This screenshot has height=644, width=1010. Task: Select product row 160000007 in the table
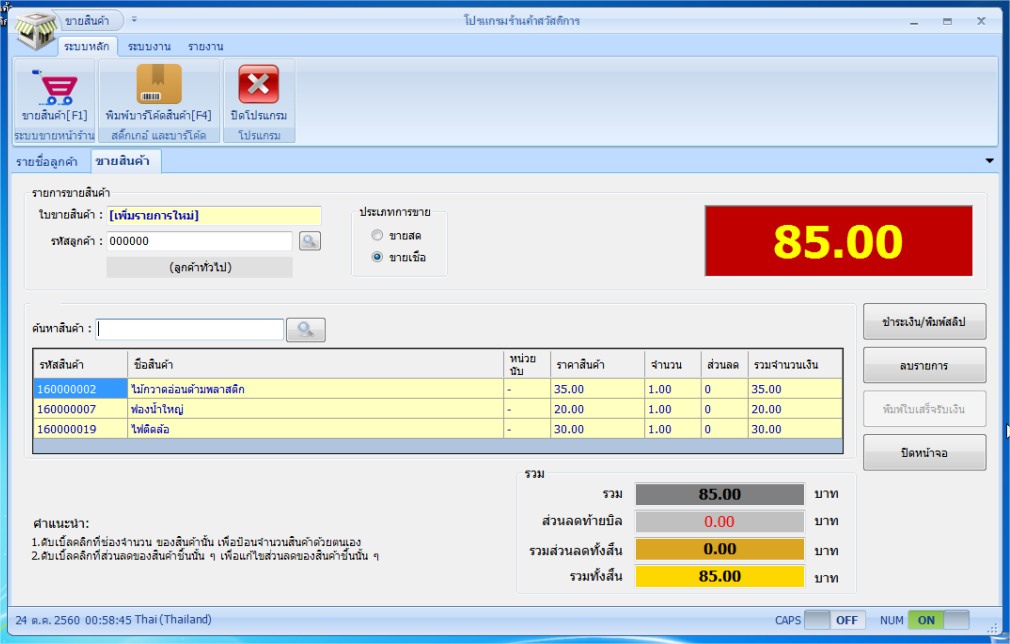click(438, 409)
